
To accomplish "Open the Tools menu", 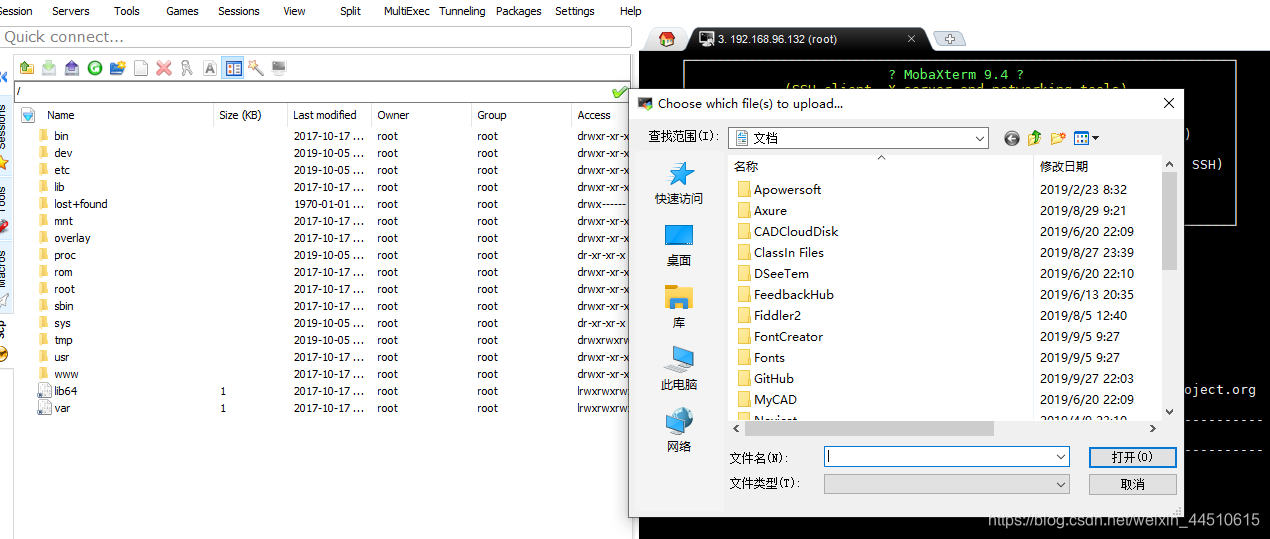I will click(x=127, y=11).
